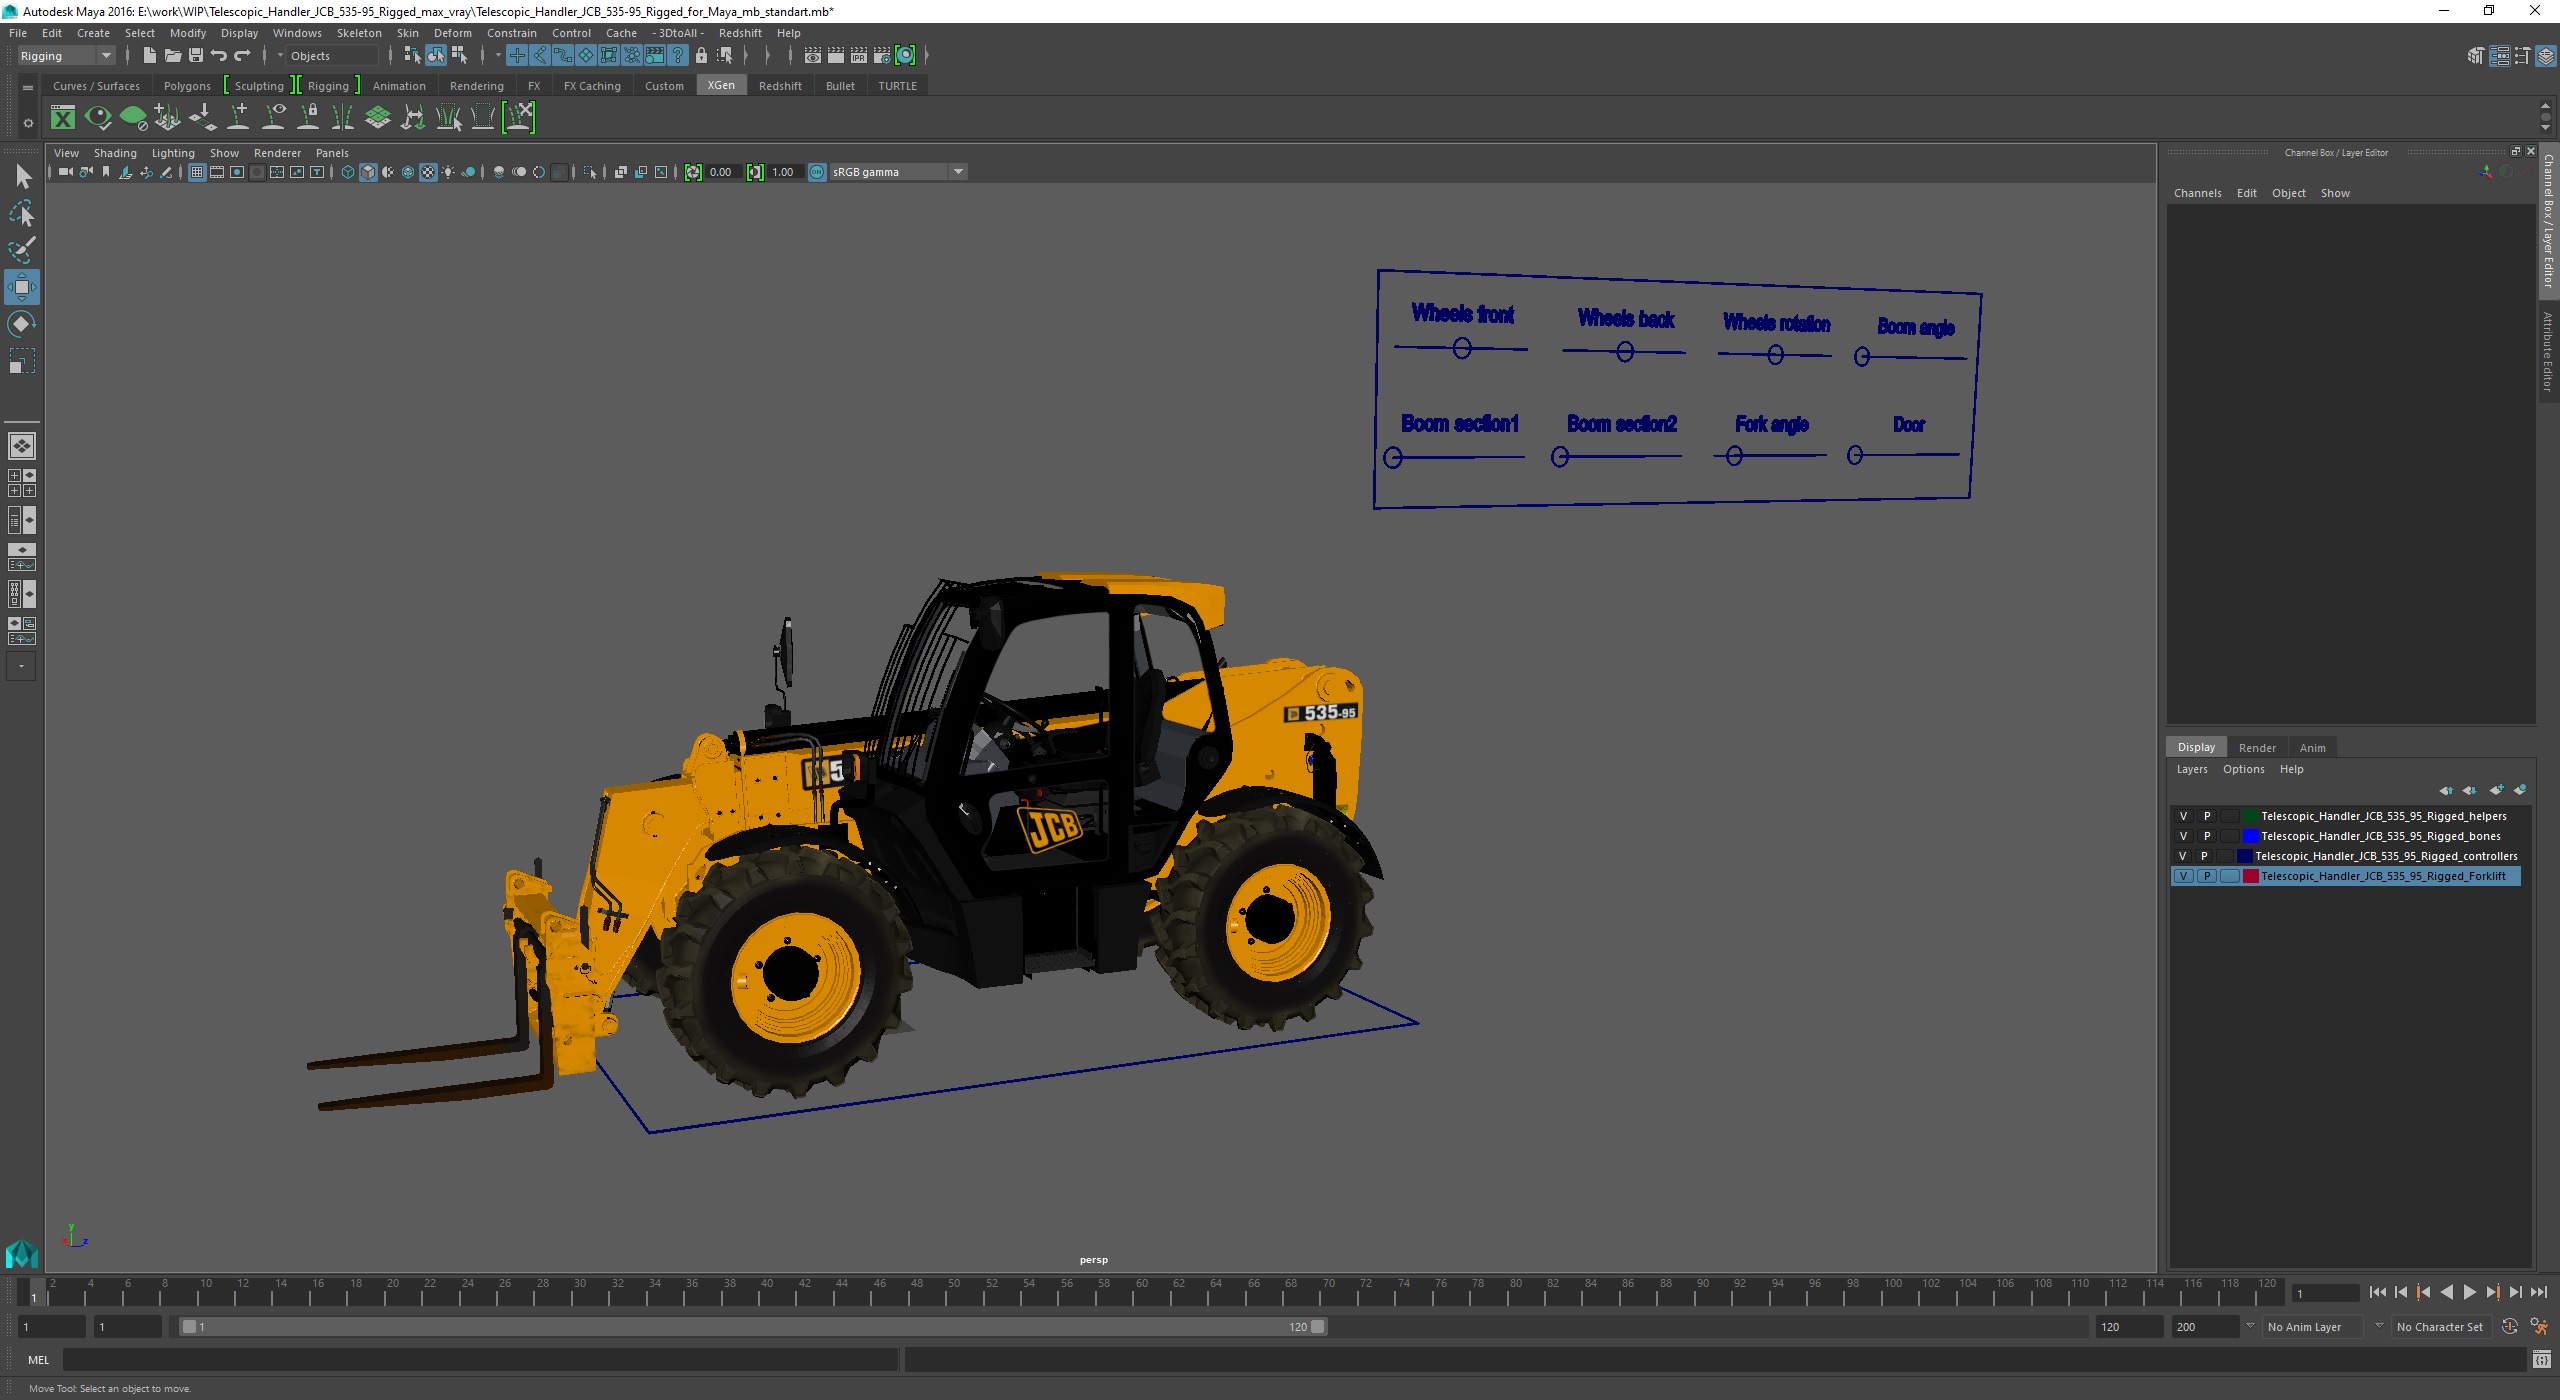Open the shelf options gear menu
Screen dimensions: 2560x1400
click(28, 123)
